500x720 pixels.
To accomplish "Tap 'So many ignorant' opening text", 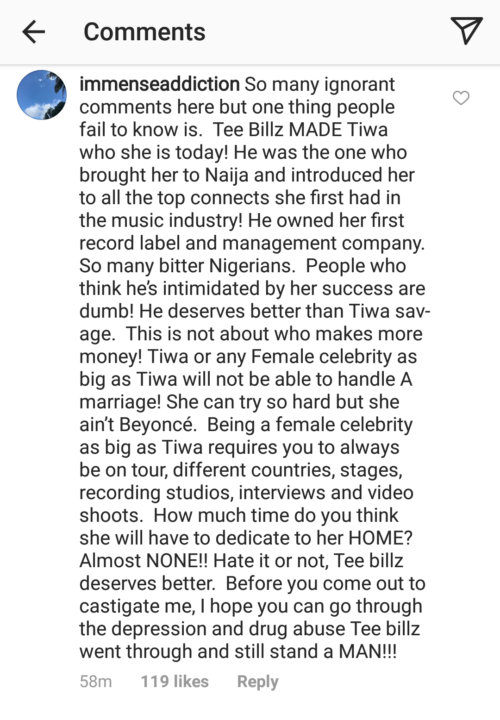I will [x=320, y=84].
